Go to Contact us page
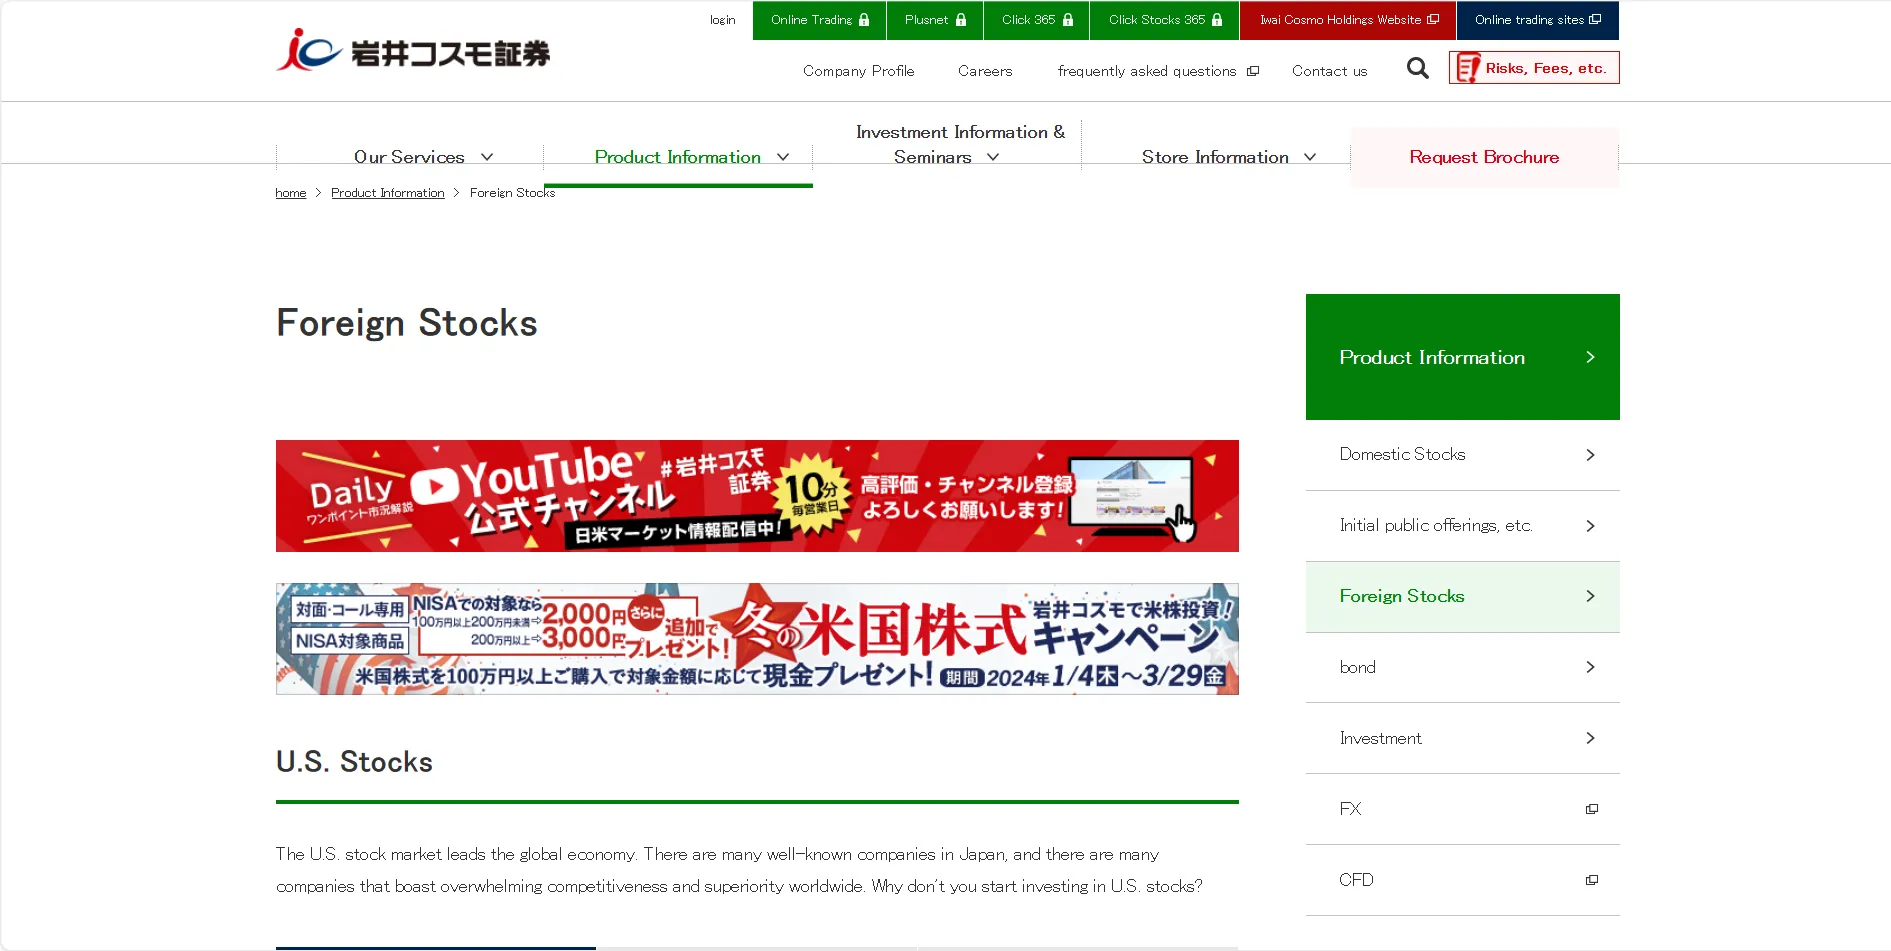The image size is (1891, 951). pos(1329,71)
